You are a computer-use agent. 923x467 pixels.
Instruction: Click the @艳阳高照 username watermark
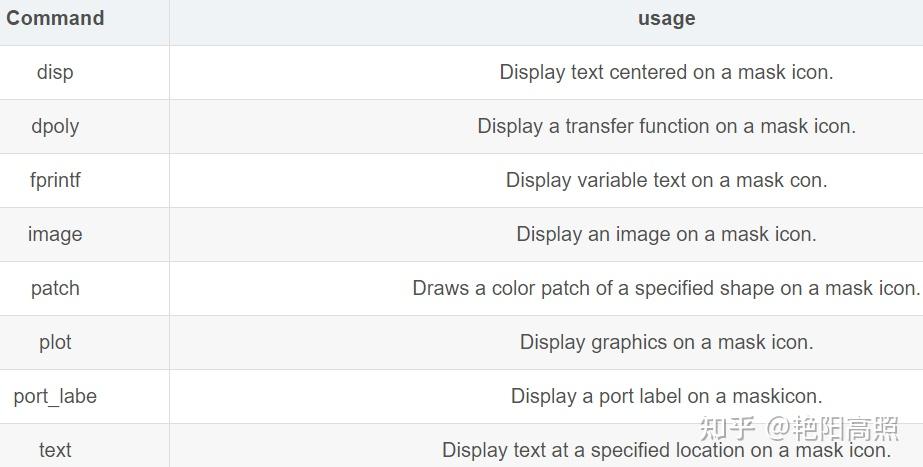[x=833, y=428]
